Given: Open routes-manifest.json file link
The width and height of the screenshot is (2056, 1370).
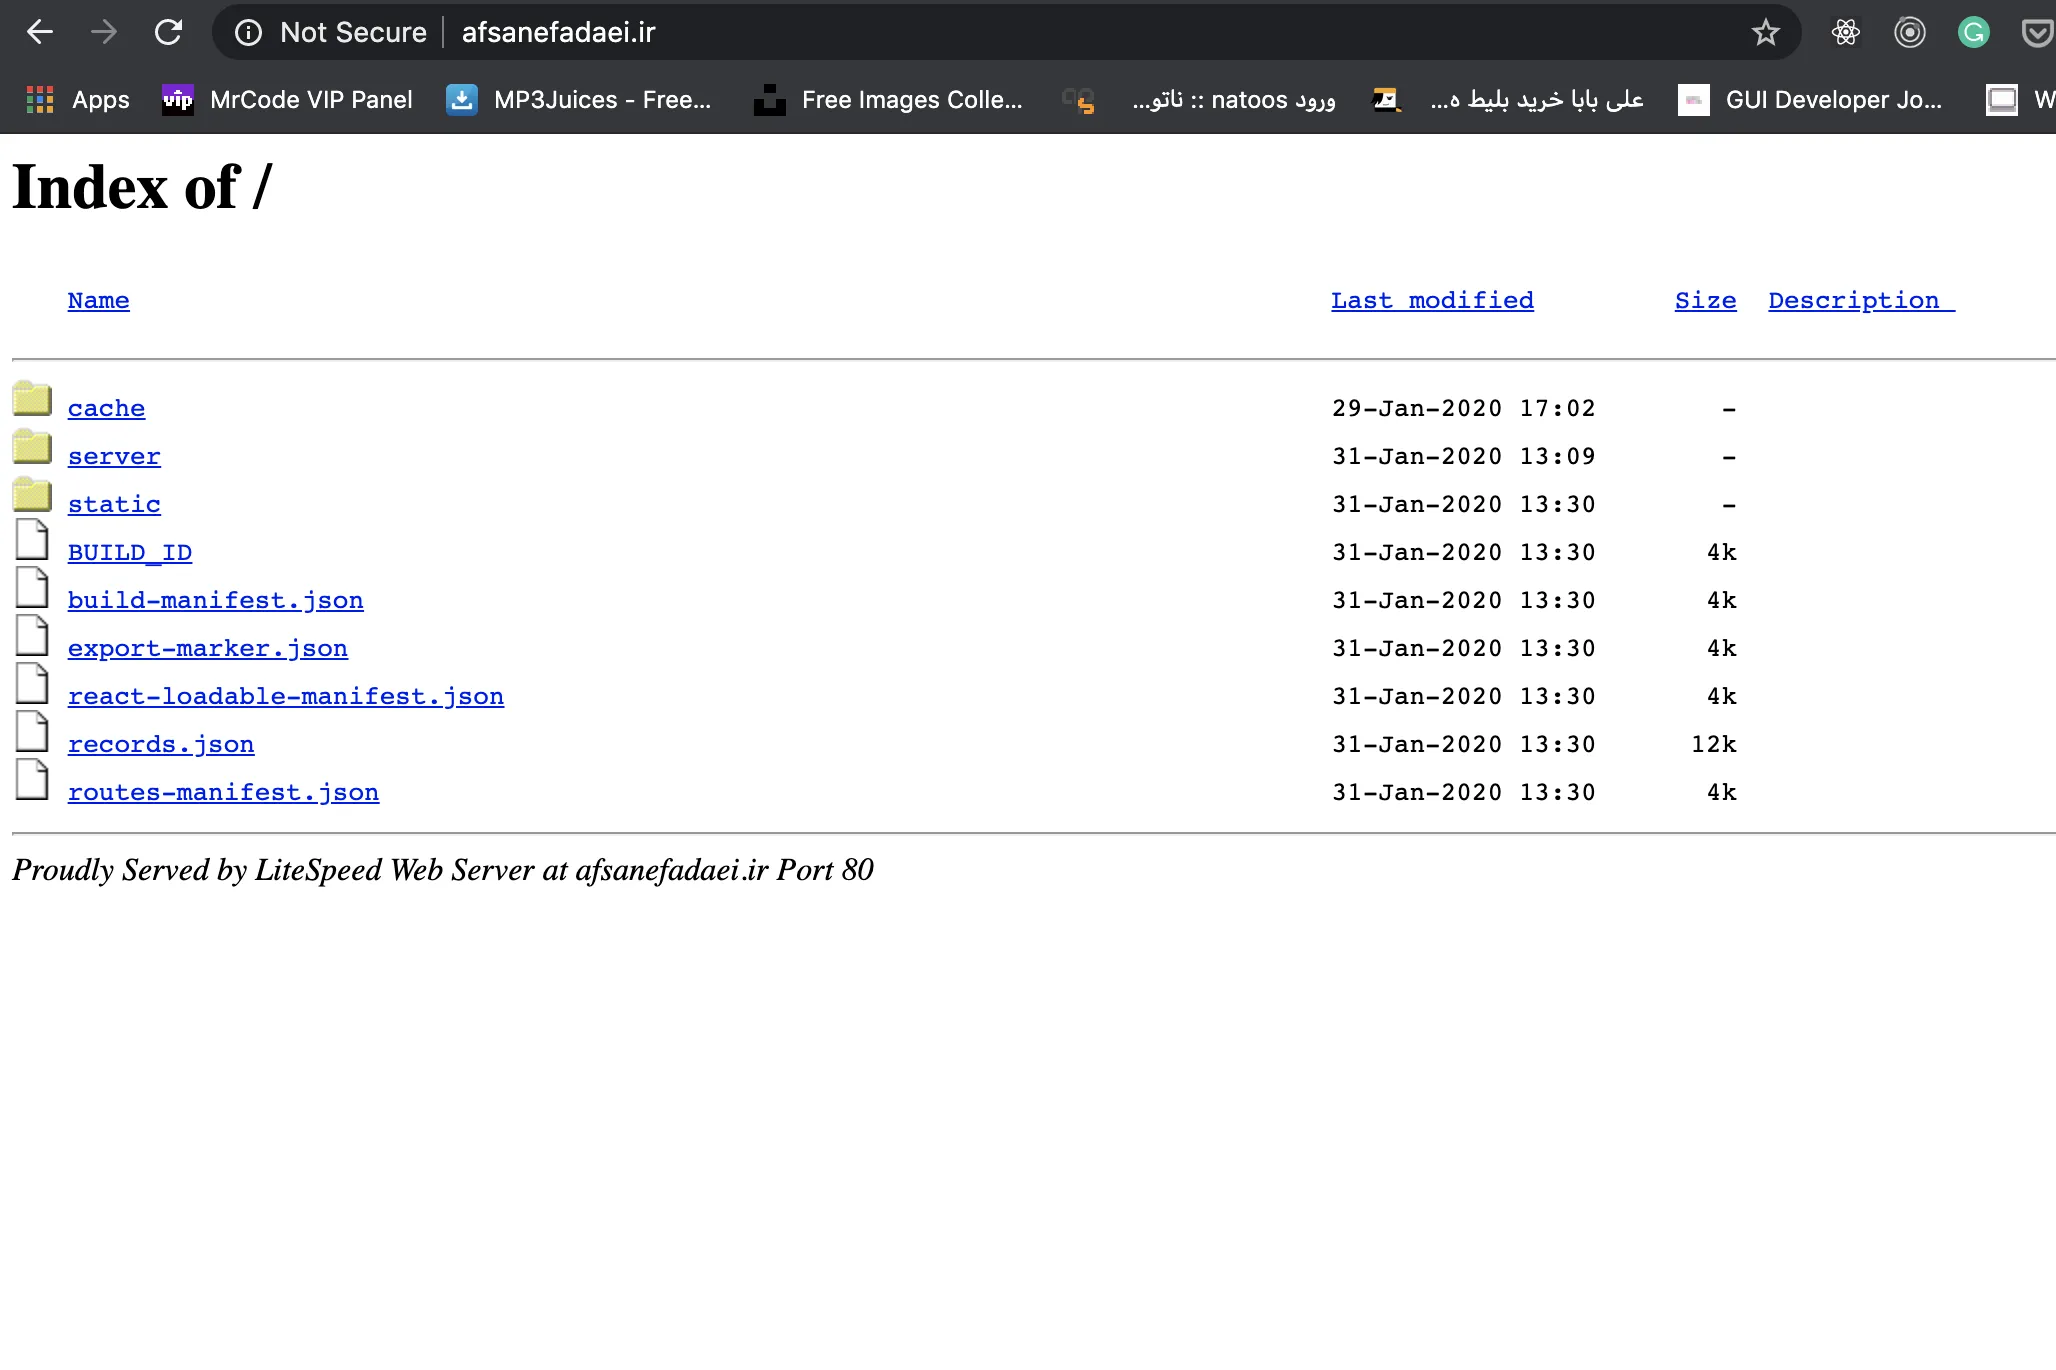Looking at the screenshot, I should 223,793.
